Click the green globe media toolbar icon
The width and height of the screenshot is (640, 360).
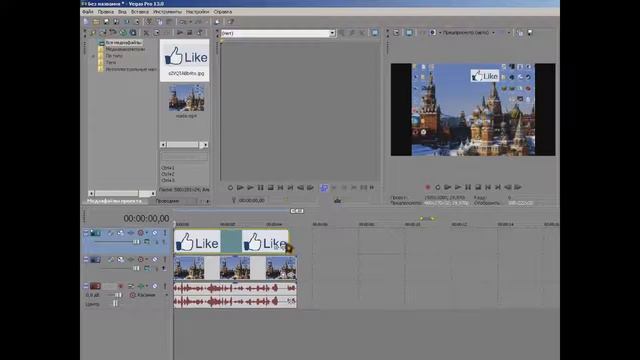coord(123,33)
